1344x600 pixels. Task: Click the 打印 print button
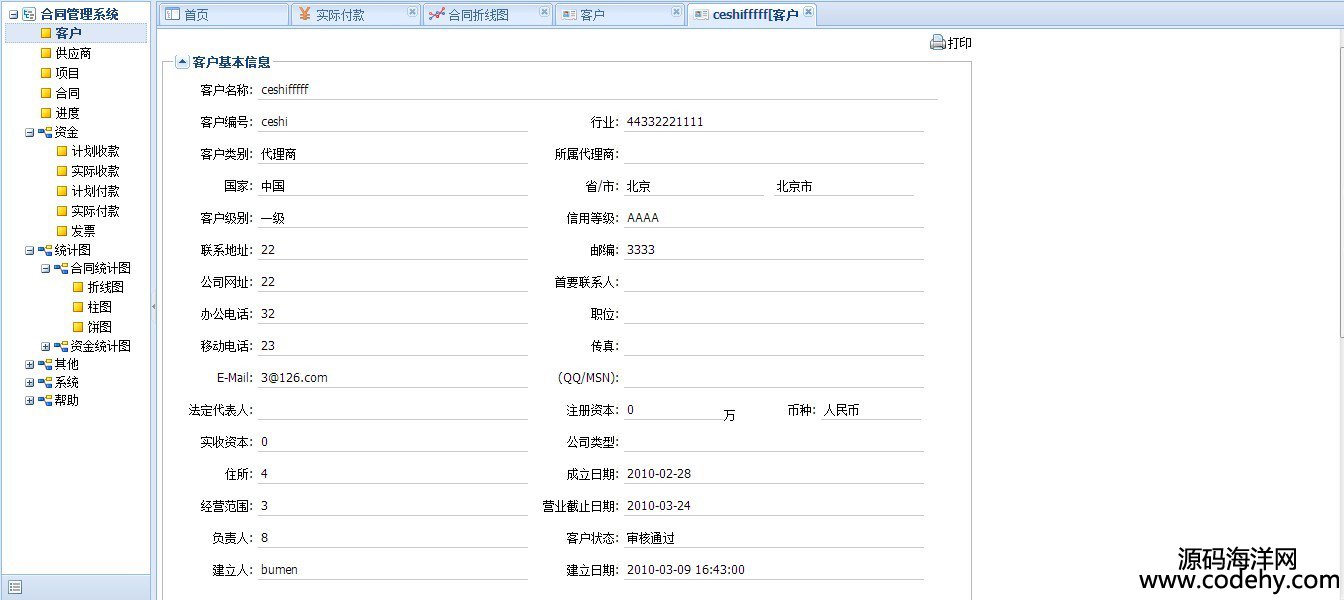[x=951, y=43]
